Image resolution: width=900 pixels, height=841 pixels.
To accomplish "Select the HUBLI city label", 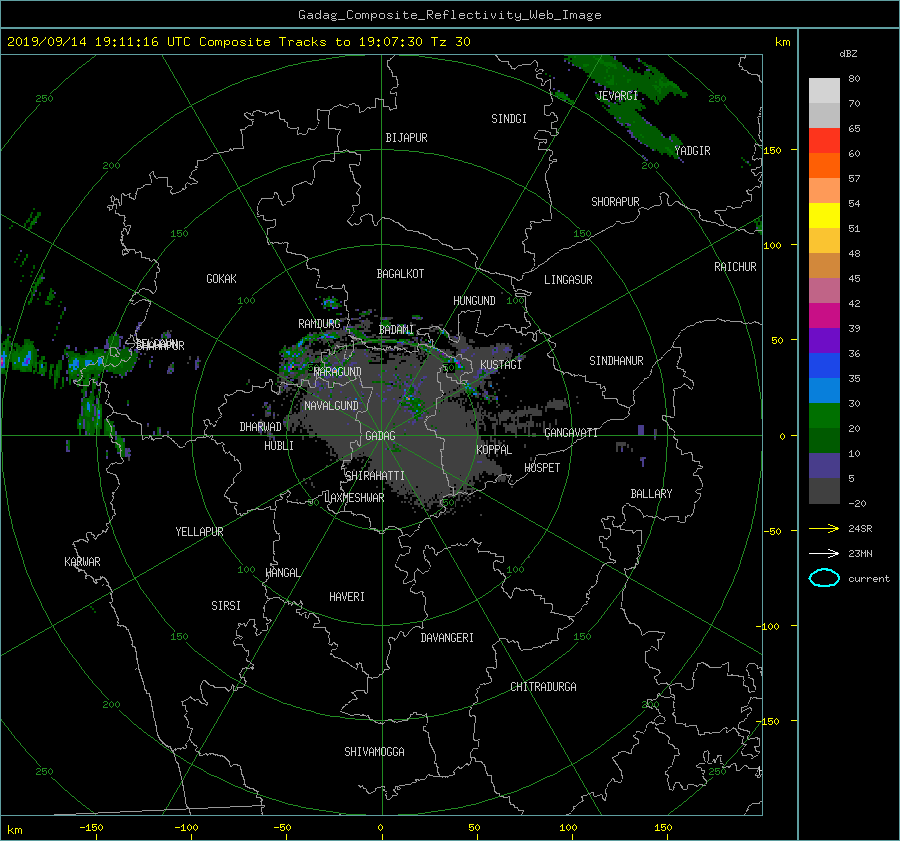I will (x=278, y=446).
